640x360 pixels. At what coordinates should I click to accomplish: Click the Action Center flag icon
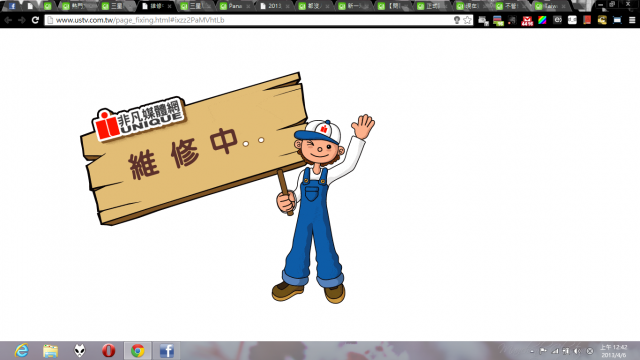[x=543, y=351]
